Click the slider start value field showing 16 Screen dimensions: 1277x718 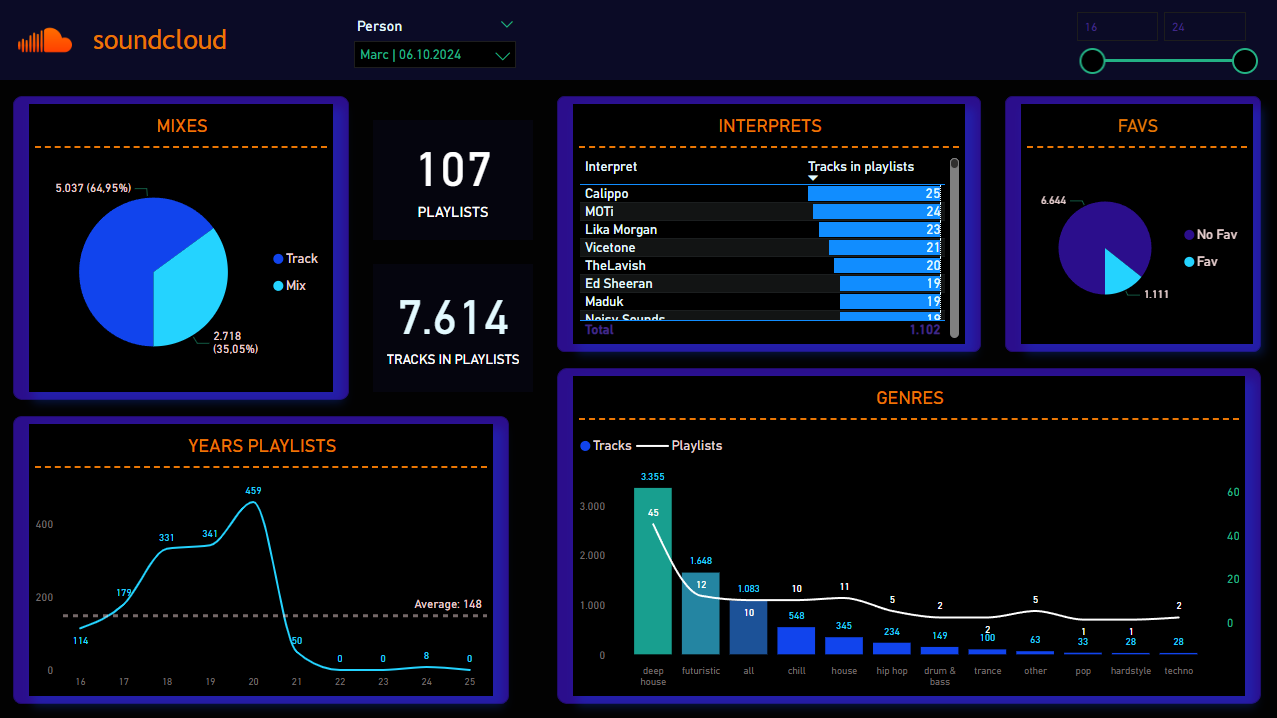(1117, 27)
